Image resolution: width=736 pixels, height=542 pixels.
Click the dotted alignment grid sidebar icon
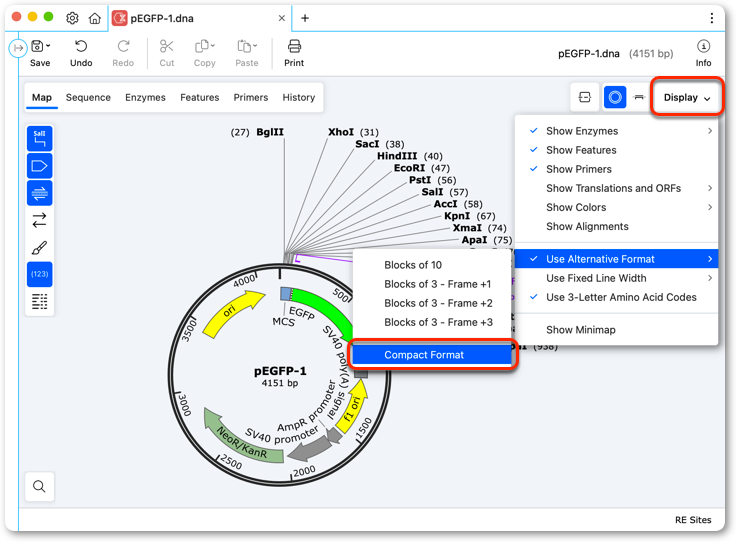tap(39, 301)
